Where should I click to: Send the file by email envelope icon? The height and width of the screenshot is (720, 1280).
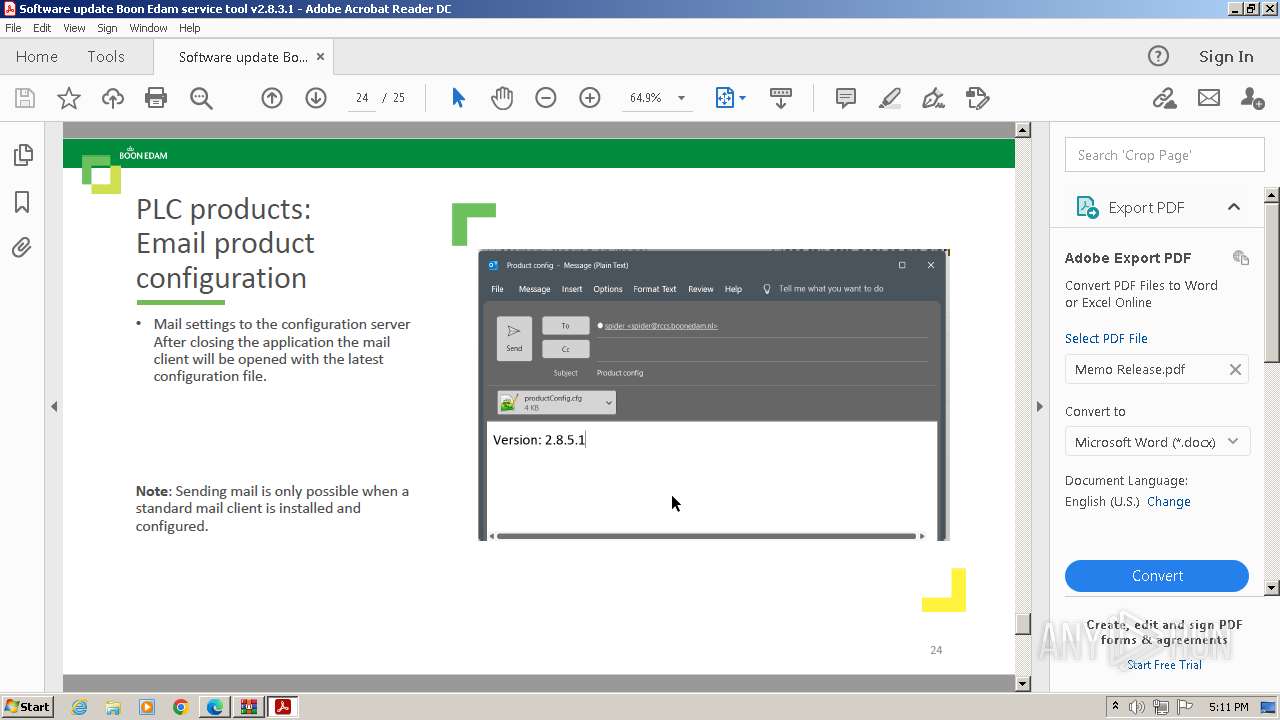tap(1209, 98)
